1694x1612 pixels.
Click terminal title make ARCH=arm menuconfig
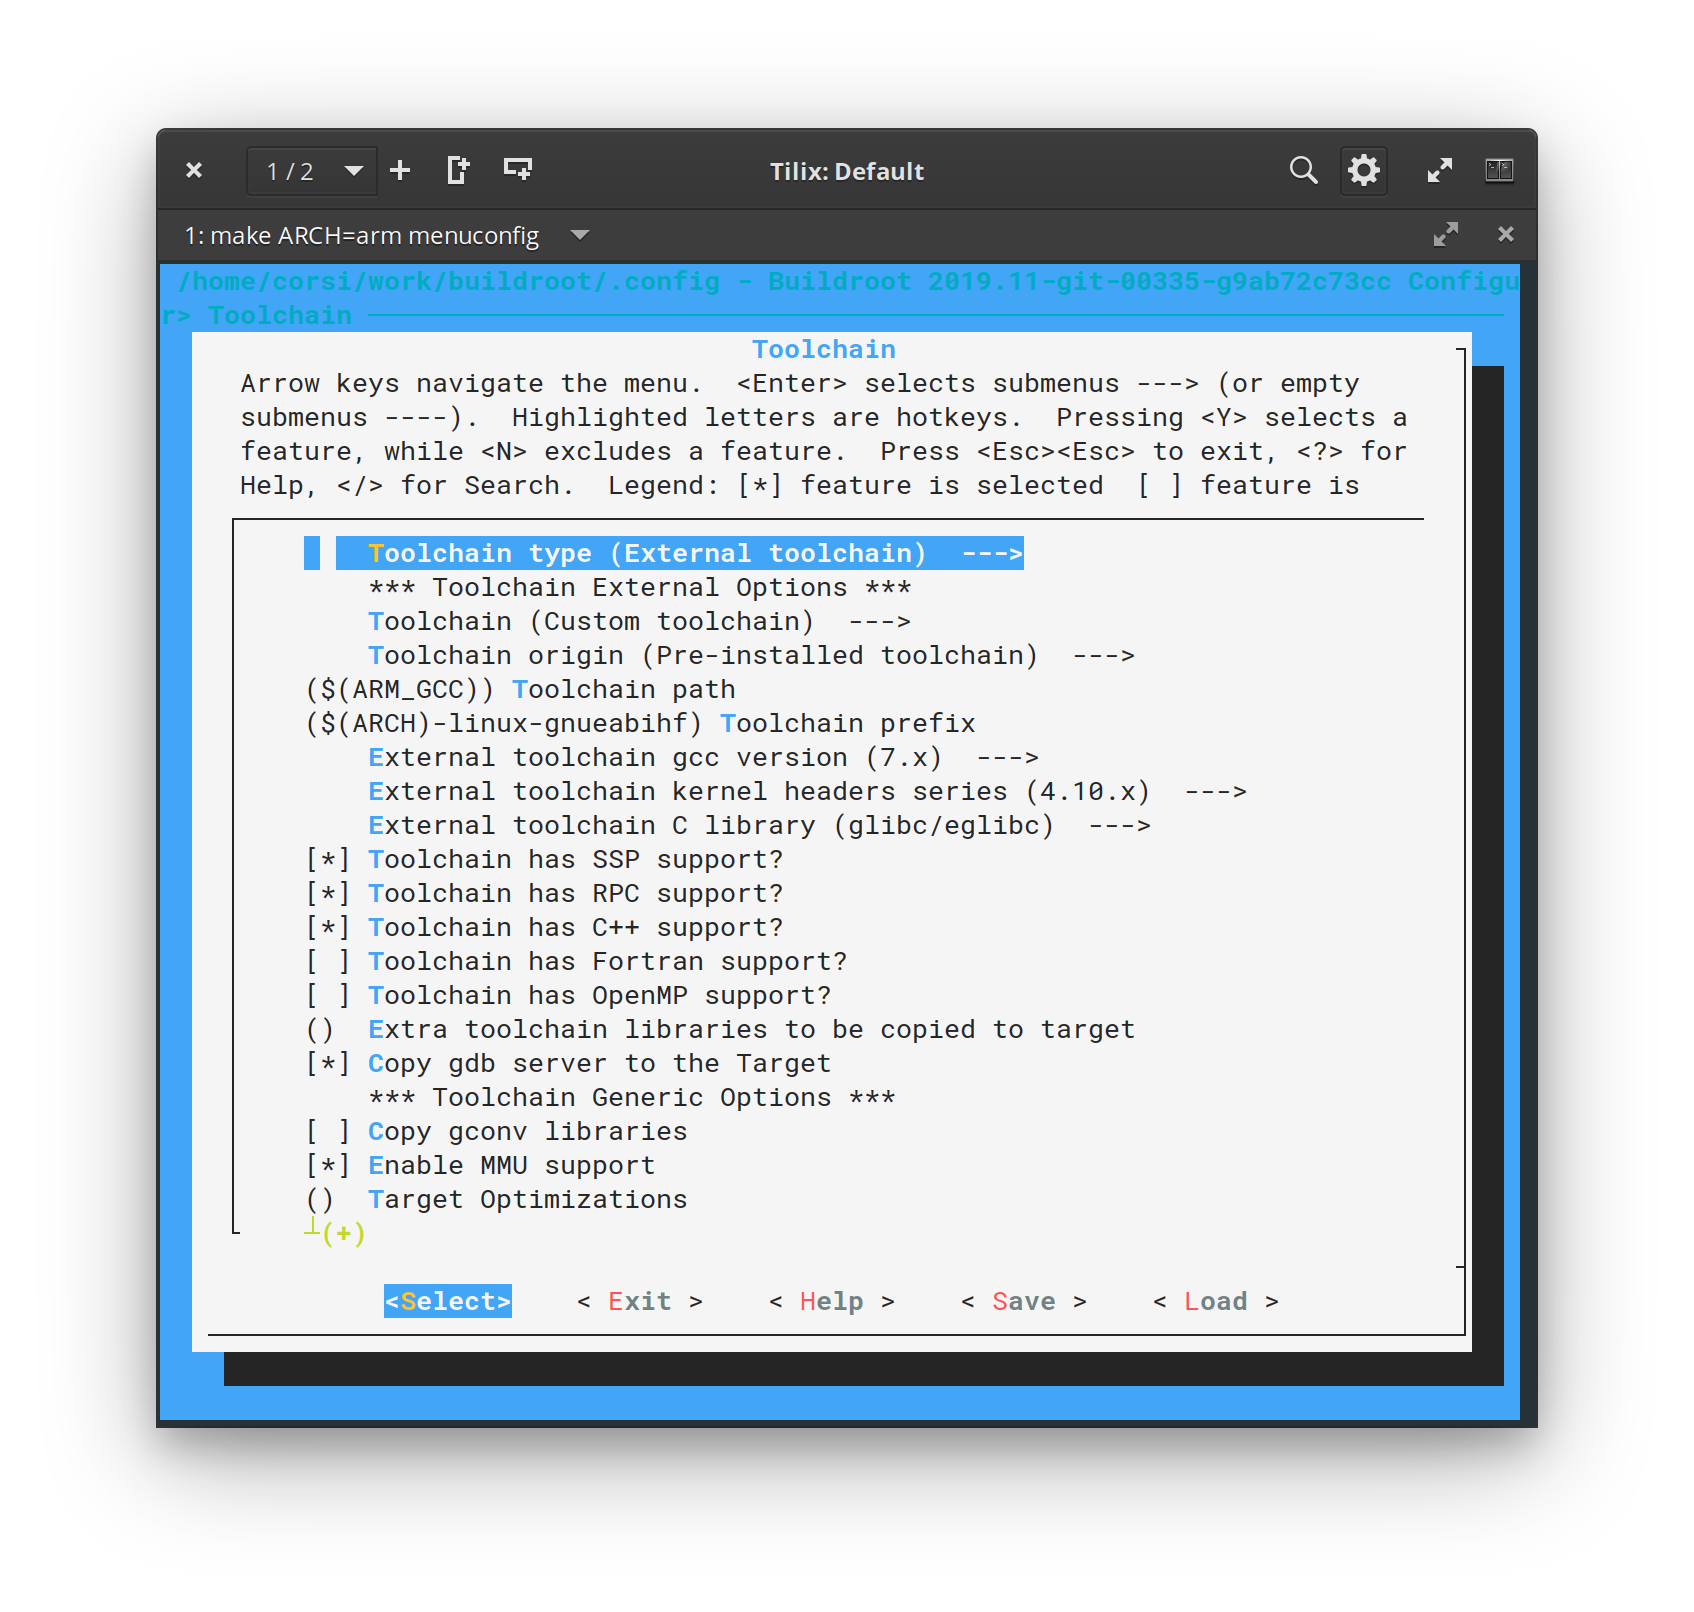pyautogui.click(x=361, y=235)
